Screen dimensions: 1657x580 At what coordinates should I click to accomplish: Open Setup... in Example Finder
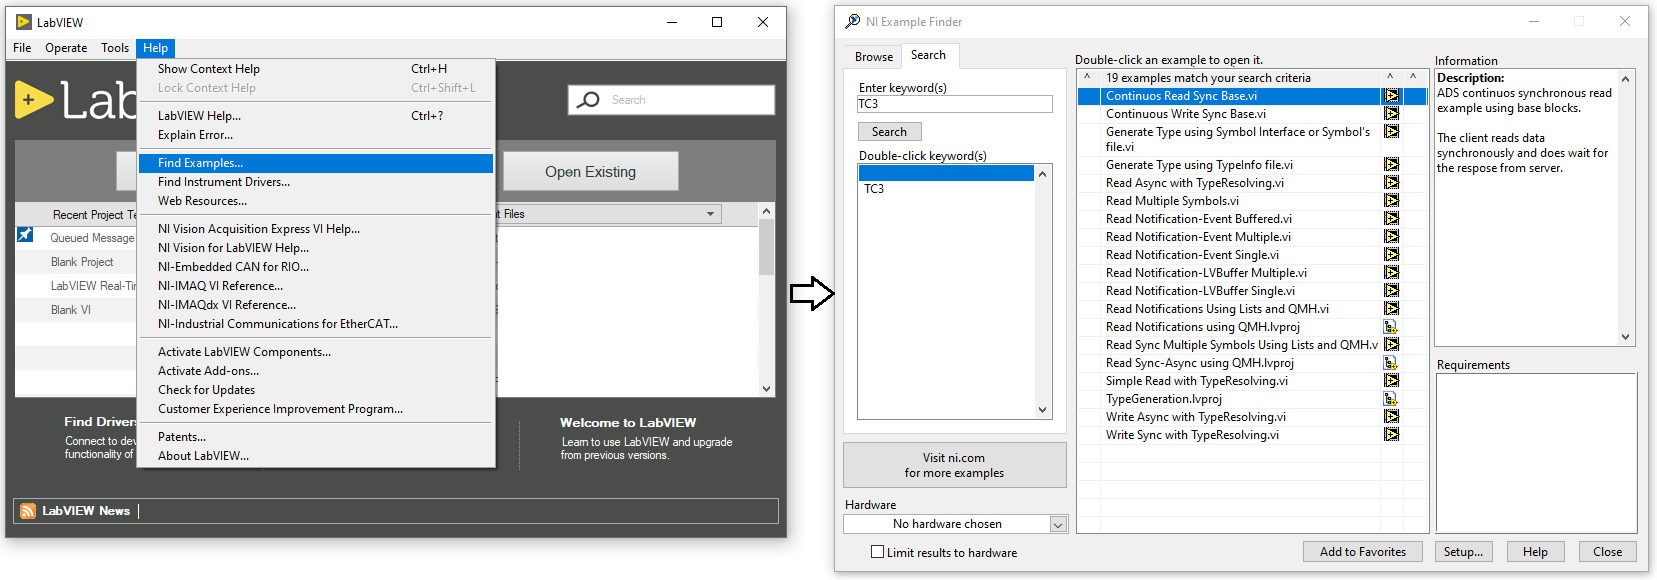[1463, 552]
